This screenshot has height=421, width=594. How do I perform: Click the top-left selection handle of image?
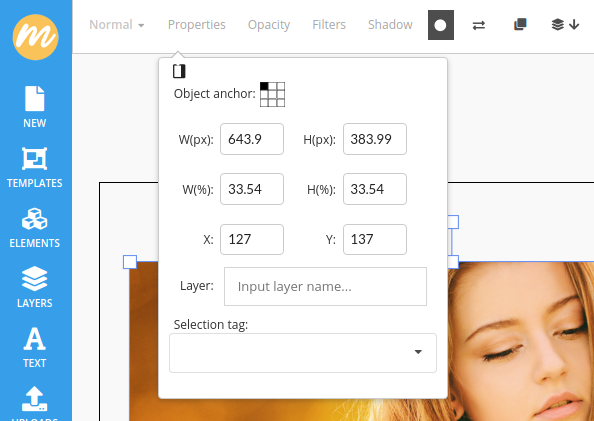tap(130, 262)
